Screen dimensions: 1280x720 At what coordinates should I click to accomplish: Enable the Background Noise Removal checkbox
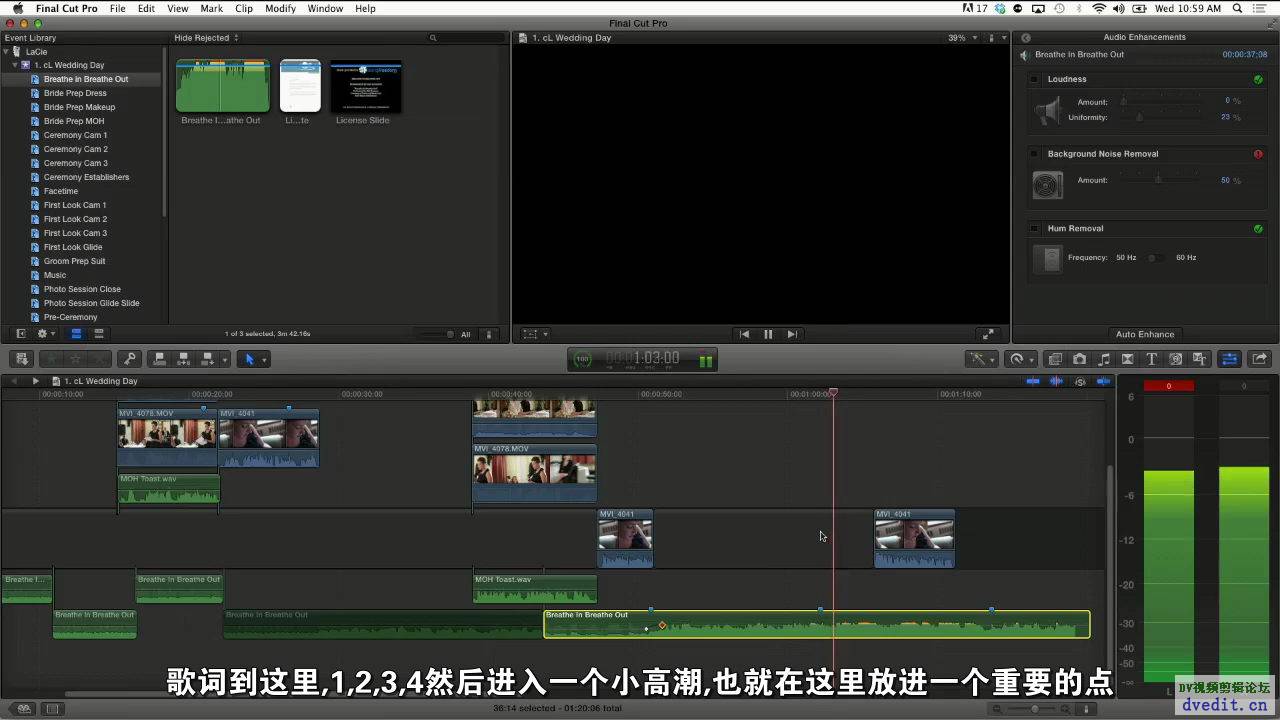click(x=1034, y=154)
